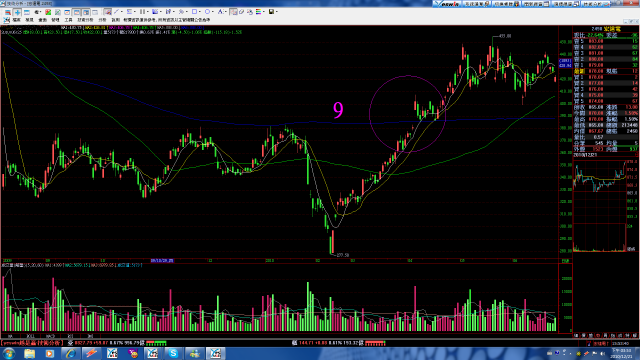
Task: Click the top button with the calendar icon
Action: 537,4
